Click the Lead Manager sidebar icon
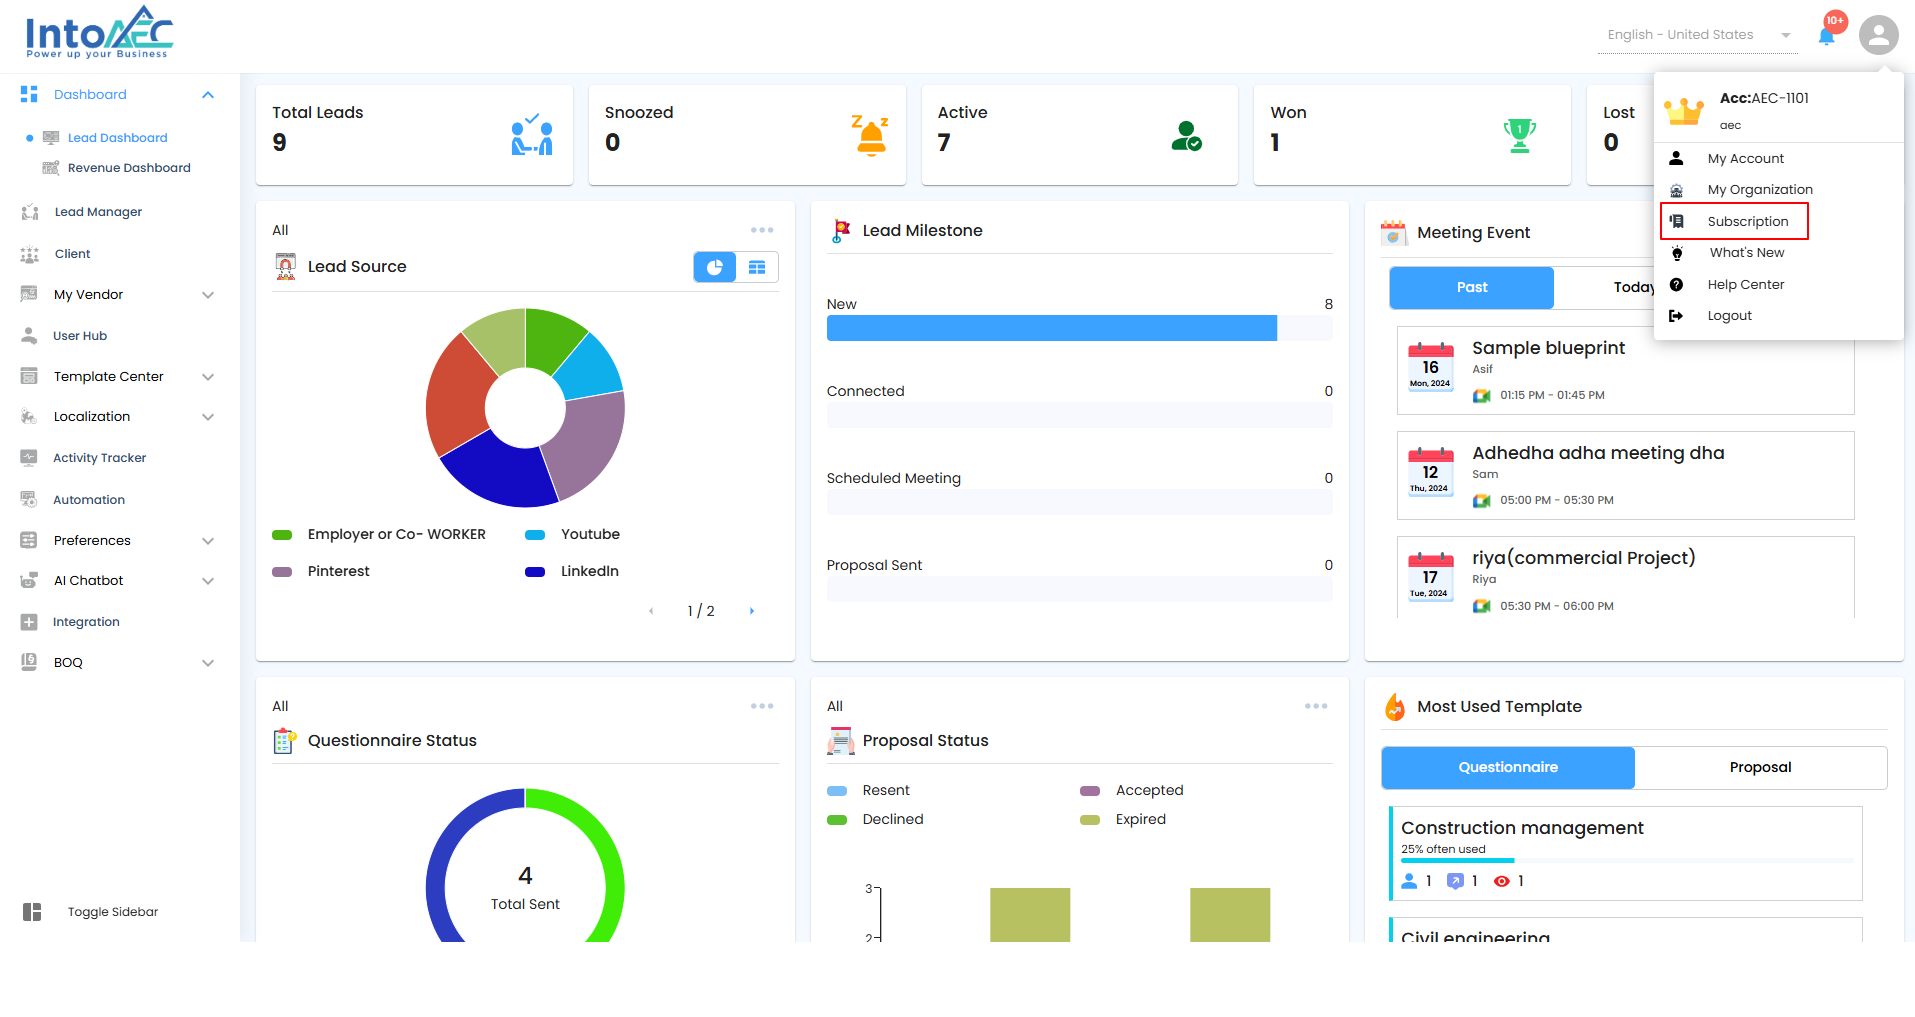1915x1017 pixels. [x=30, y=212]
